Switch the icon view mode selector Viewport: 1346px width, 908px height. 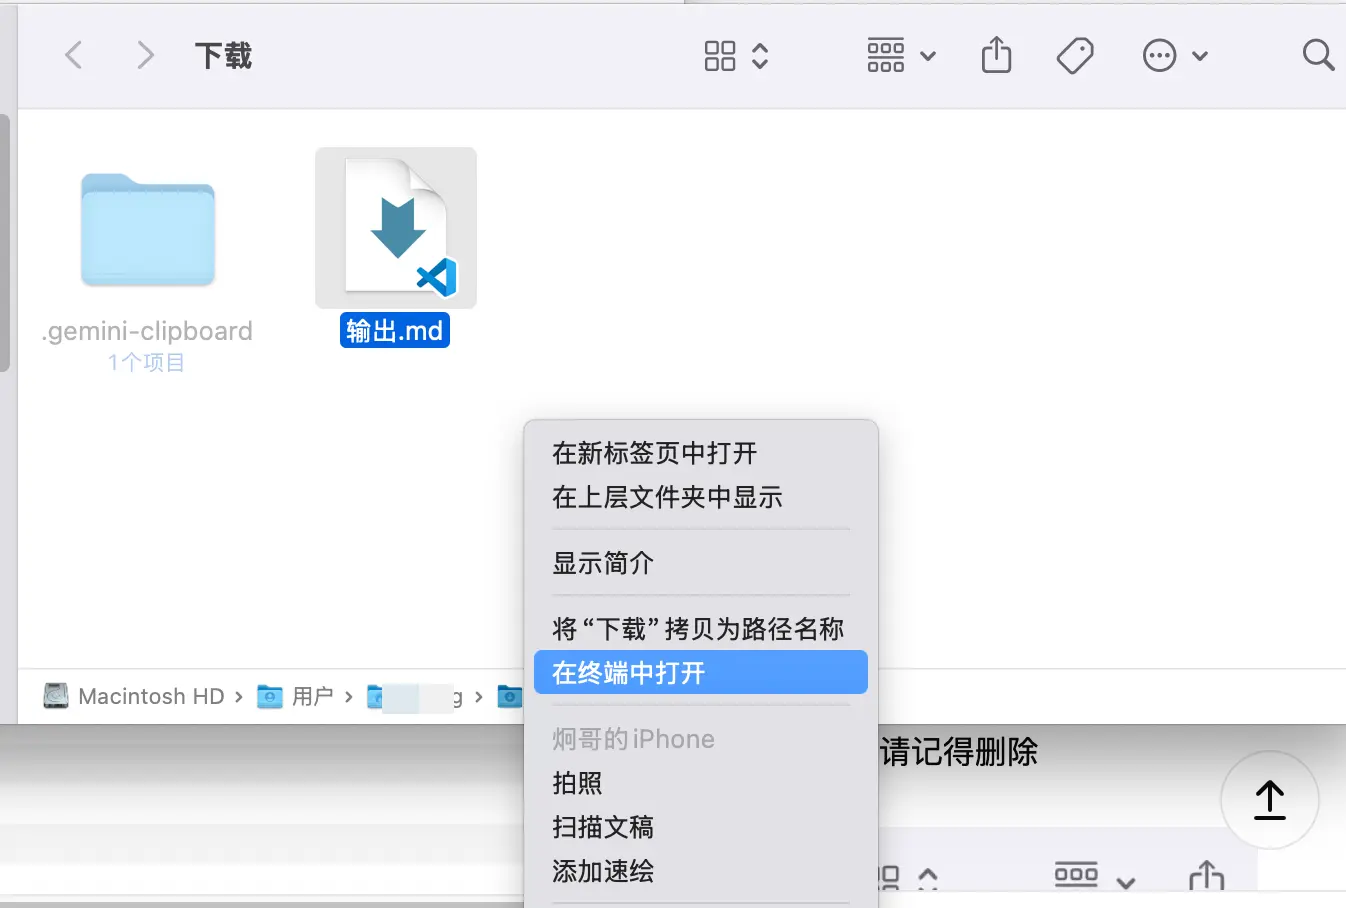[x=736, y=55]
